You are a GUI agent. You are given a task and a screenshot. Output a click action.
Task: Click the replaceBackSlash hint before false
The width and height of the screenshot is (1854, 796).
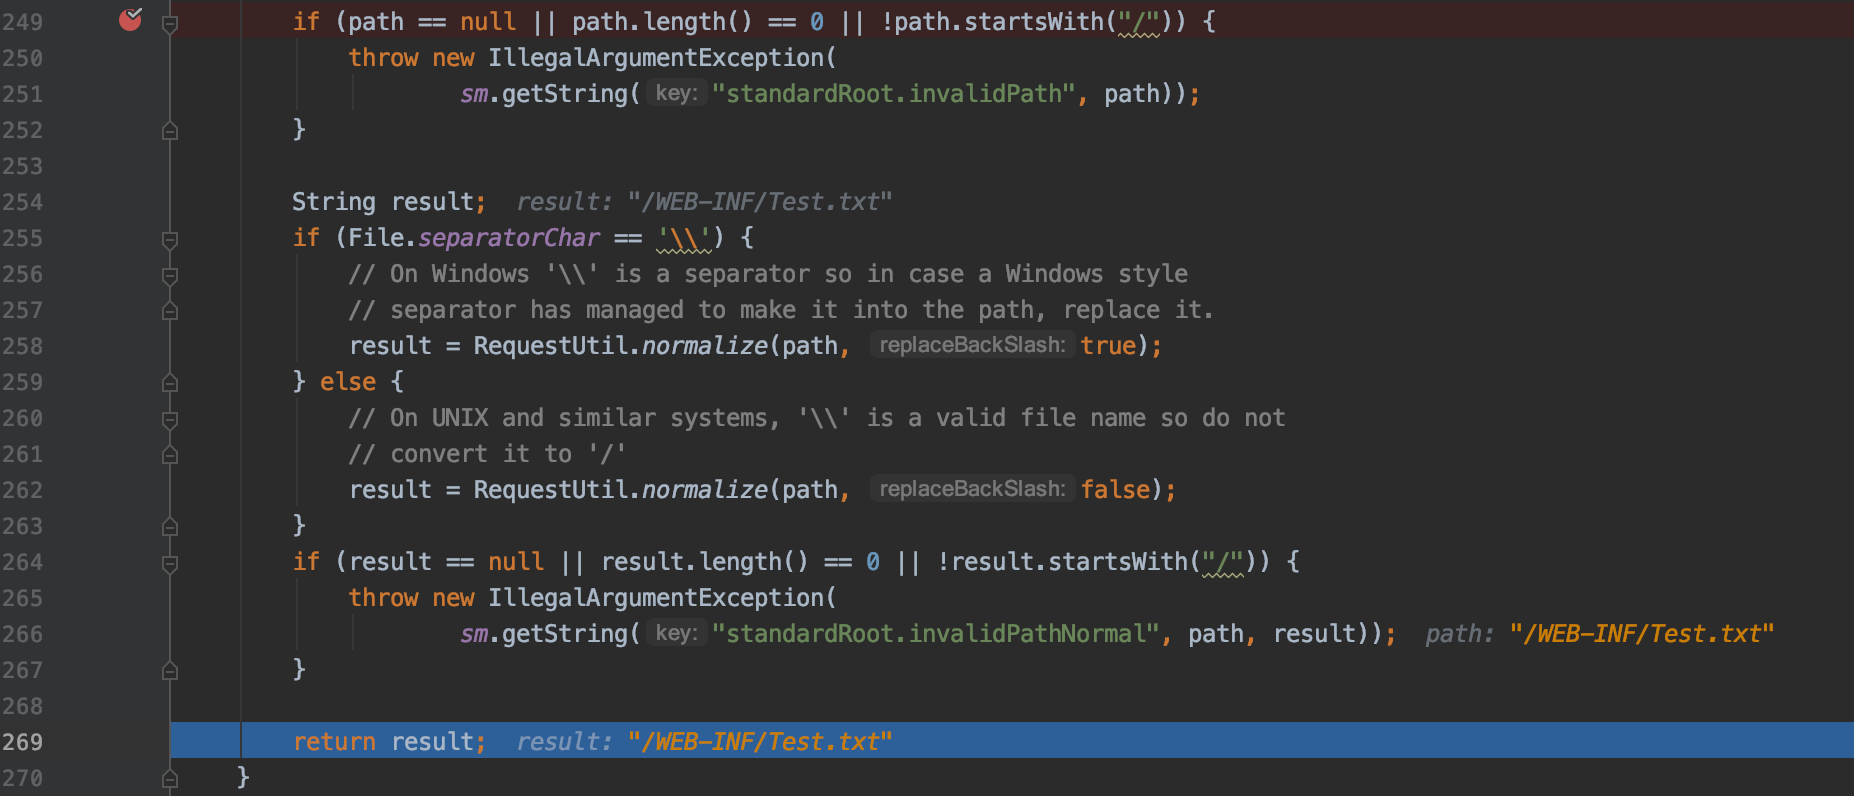coord(972,489)
